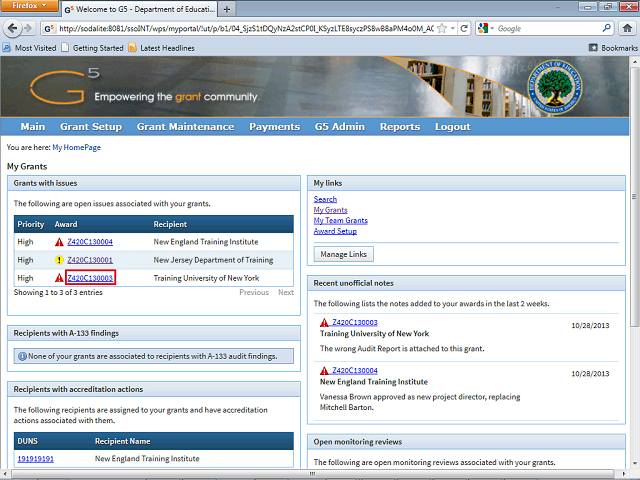Click the horizontal scrollbar at the bottom
Image resolution: width=640 pixels, height=480 pixels.
pyautogui.click(x=312, y=473)
